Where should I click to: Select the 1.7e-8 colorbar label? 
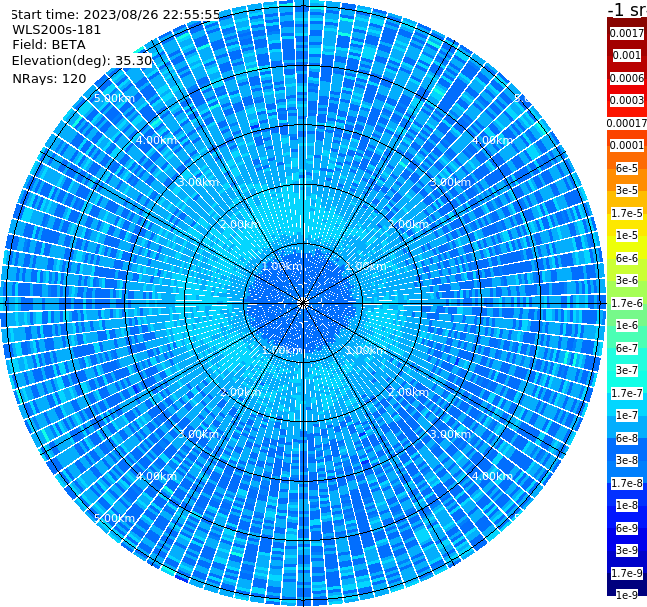(627, 483)
